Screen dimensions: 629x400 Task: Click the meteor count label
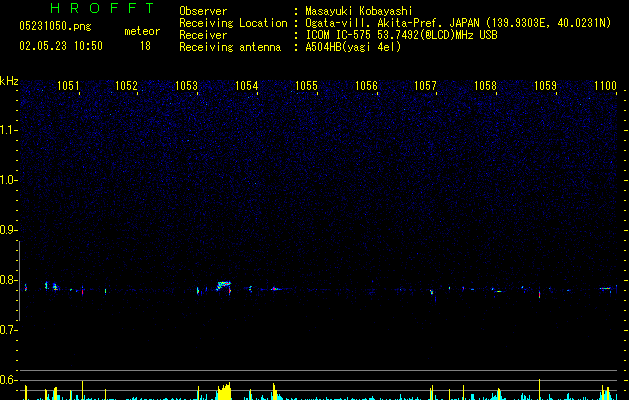tap(142, 31)
